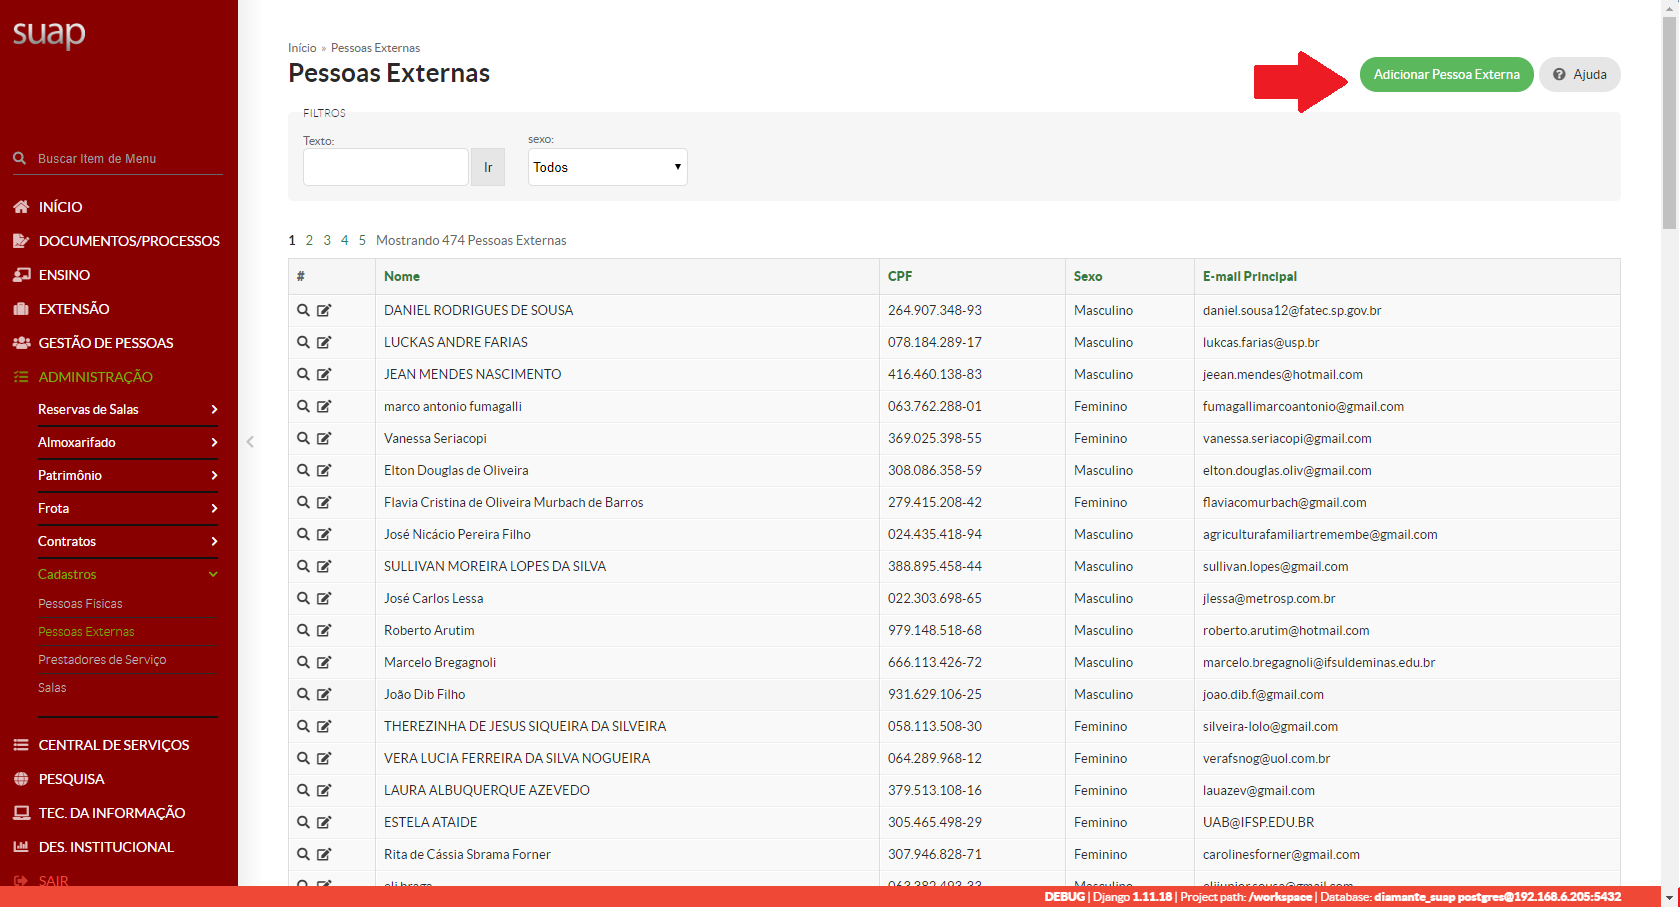The width and height of the screenshot is (1680, 907).
Task: Sort table by Sexo column
Action: pyautogui.click(x=1088, y=277)
